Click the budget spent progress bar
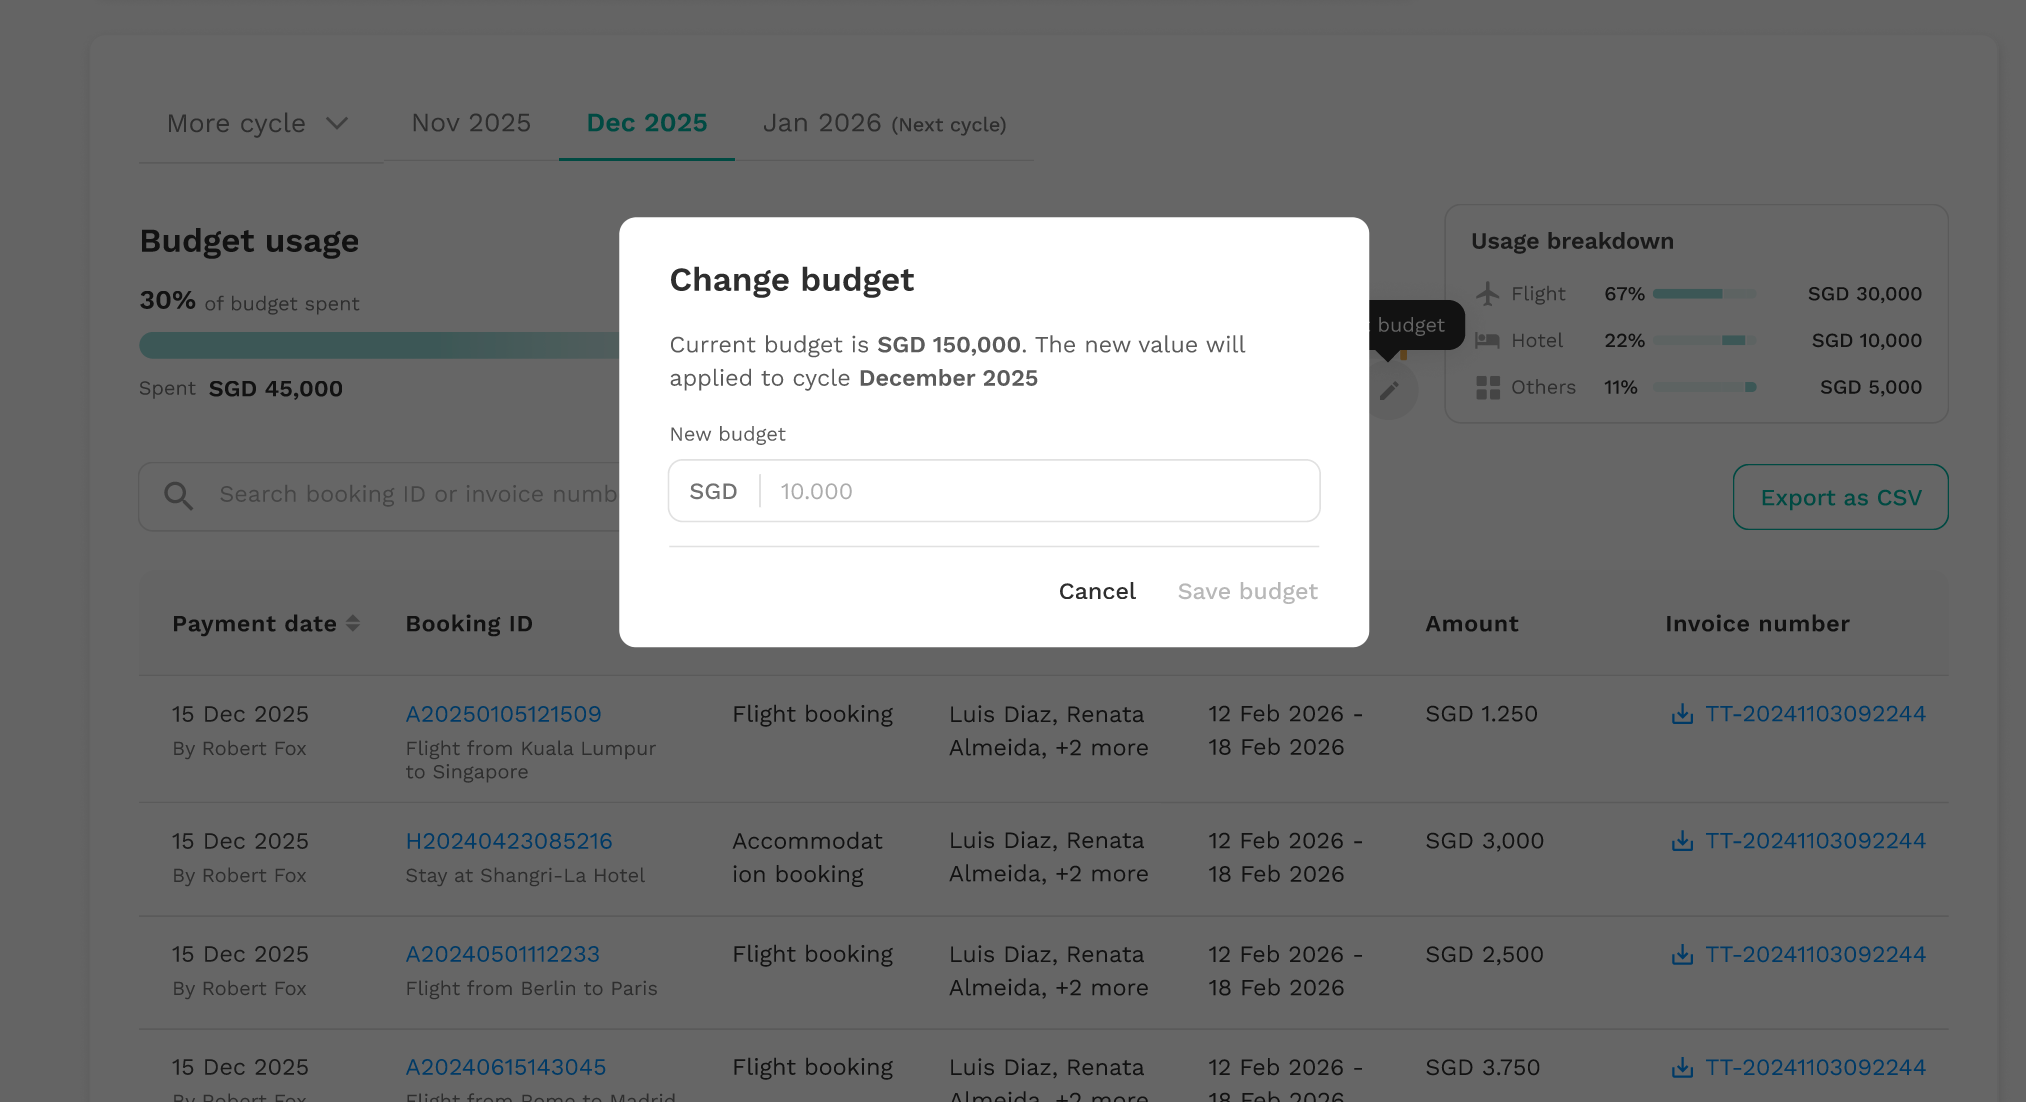 379,346
